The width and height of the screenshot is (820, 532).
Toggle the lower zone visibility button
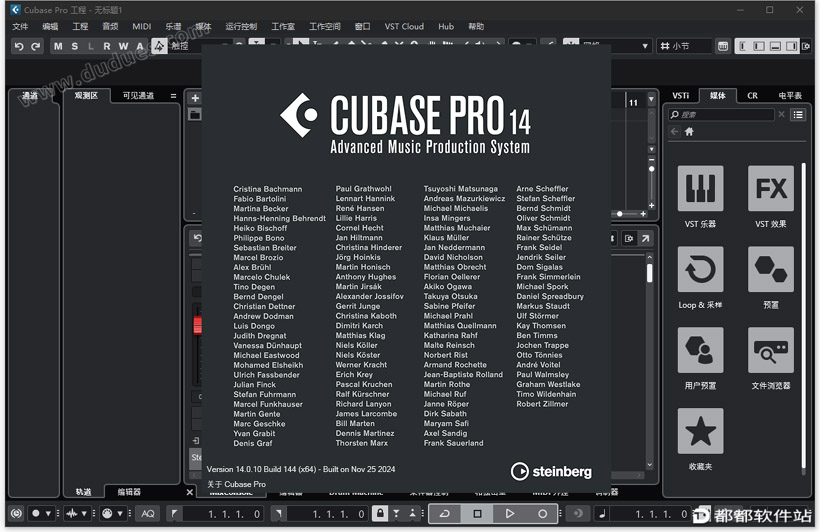pyautogui.click(x=776, y=46)
